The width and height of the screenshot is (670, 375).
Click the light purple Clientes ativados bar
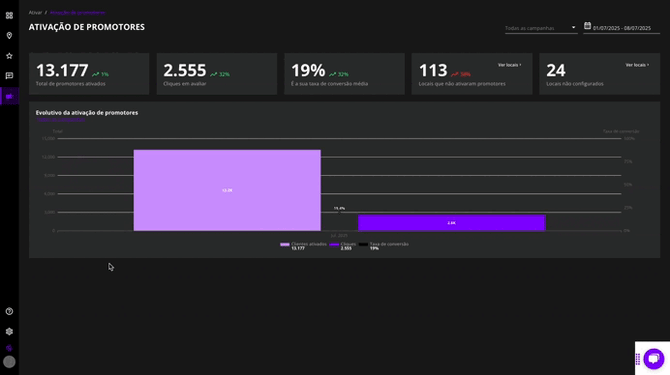tap(227, 190)
